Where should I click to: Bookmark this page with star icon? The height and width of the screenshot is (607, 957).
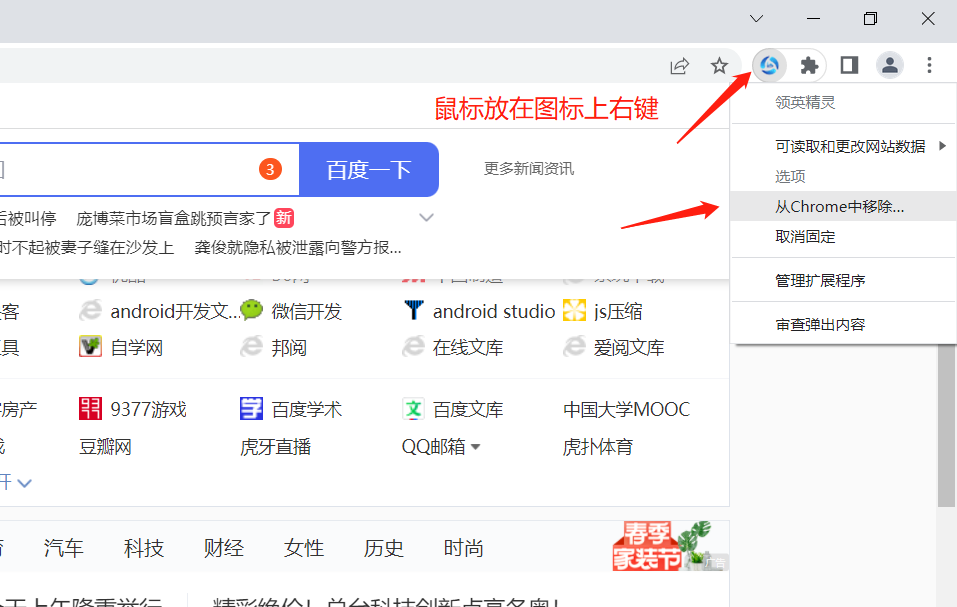tap(719, 66)
